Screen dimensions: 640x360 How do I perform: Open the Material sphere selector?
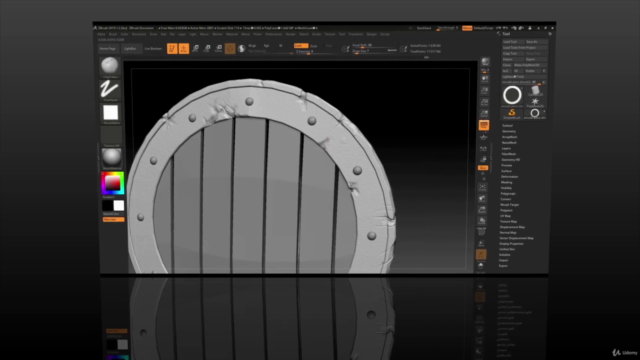tap(111, 158)
